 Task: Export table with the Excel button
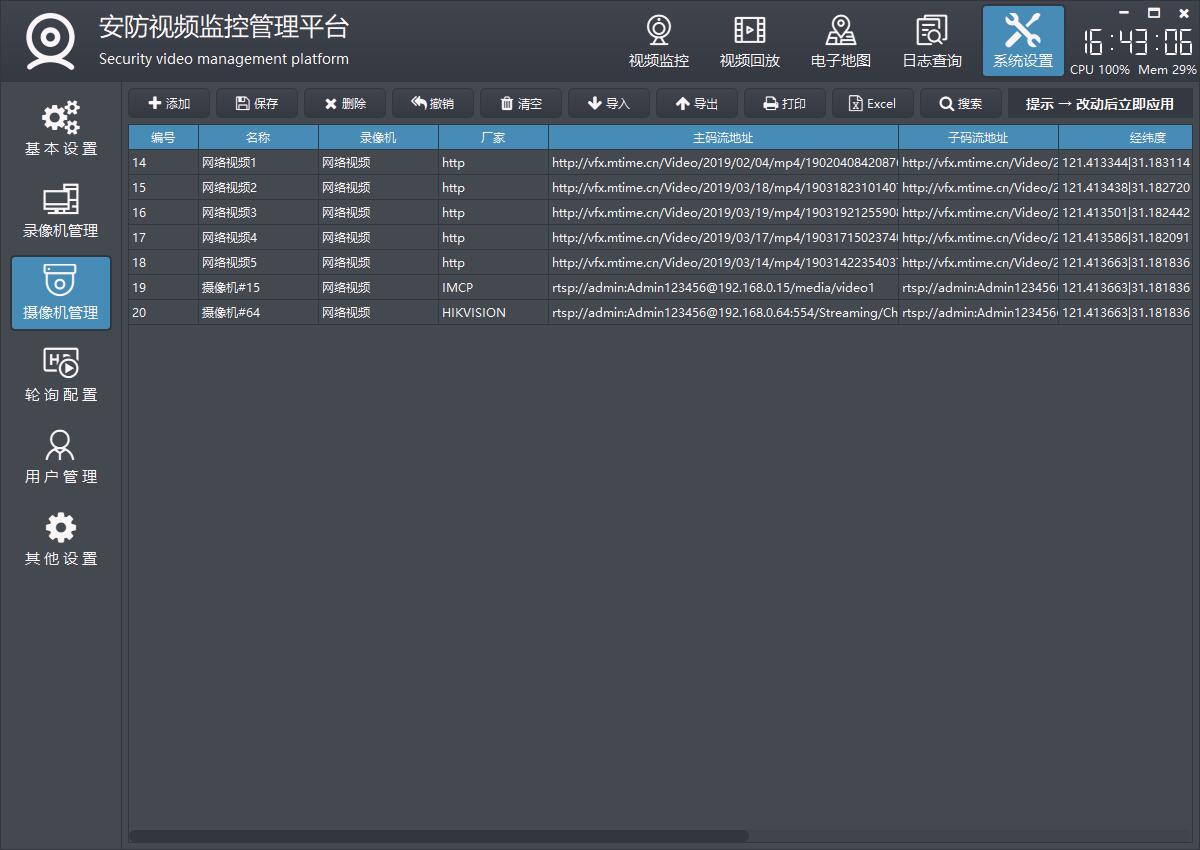pos(872,103)
